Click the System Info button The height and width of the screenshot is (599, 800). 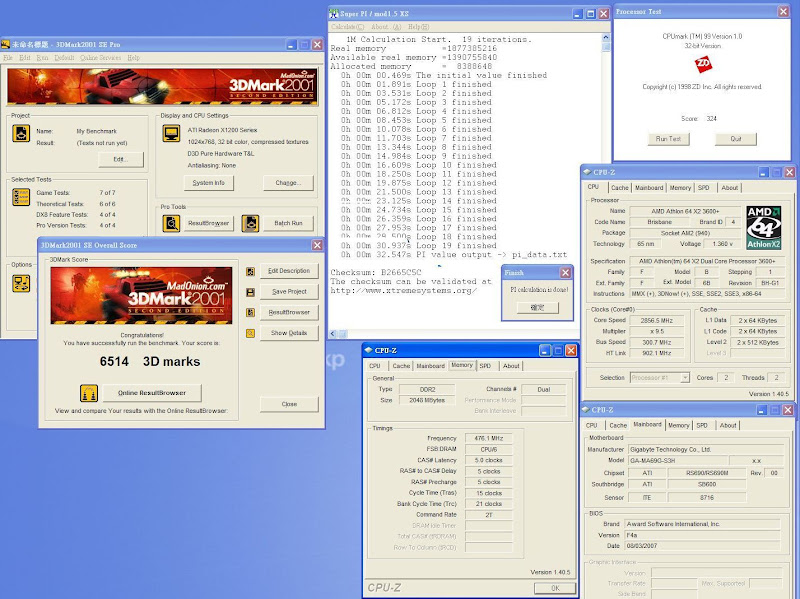[209, 183]
